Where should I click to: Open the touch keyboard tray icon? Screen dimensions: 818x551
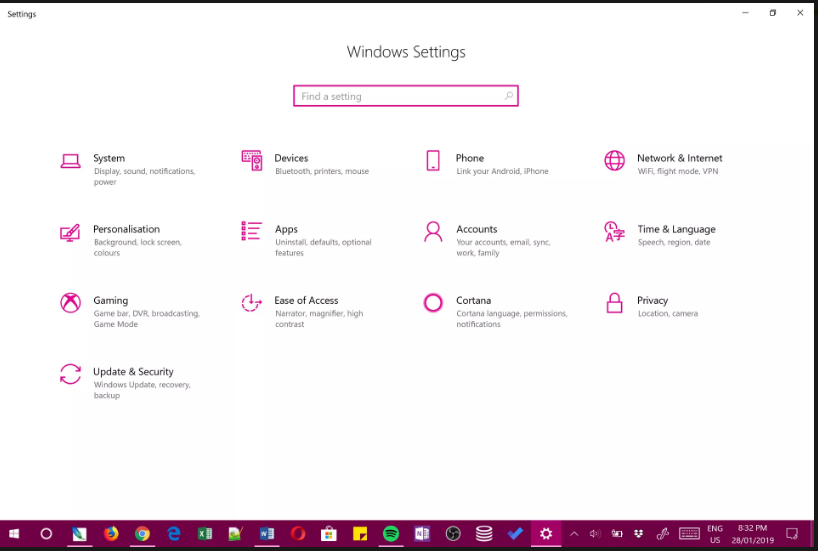[689, 534]
